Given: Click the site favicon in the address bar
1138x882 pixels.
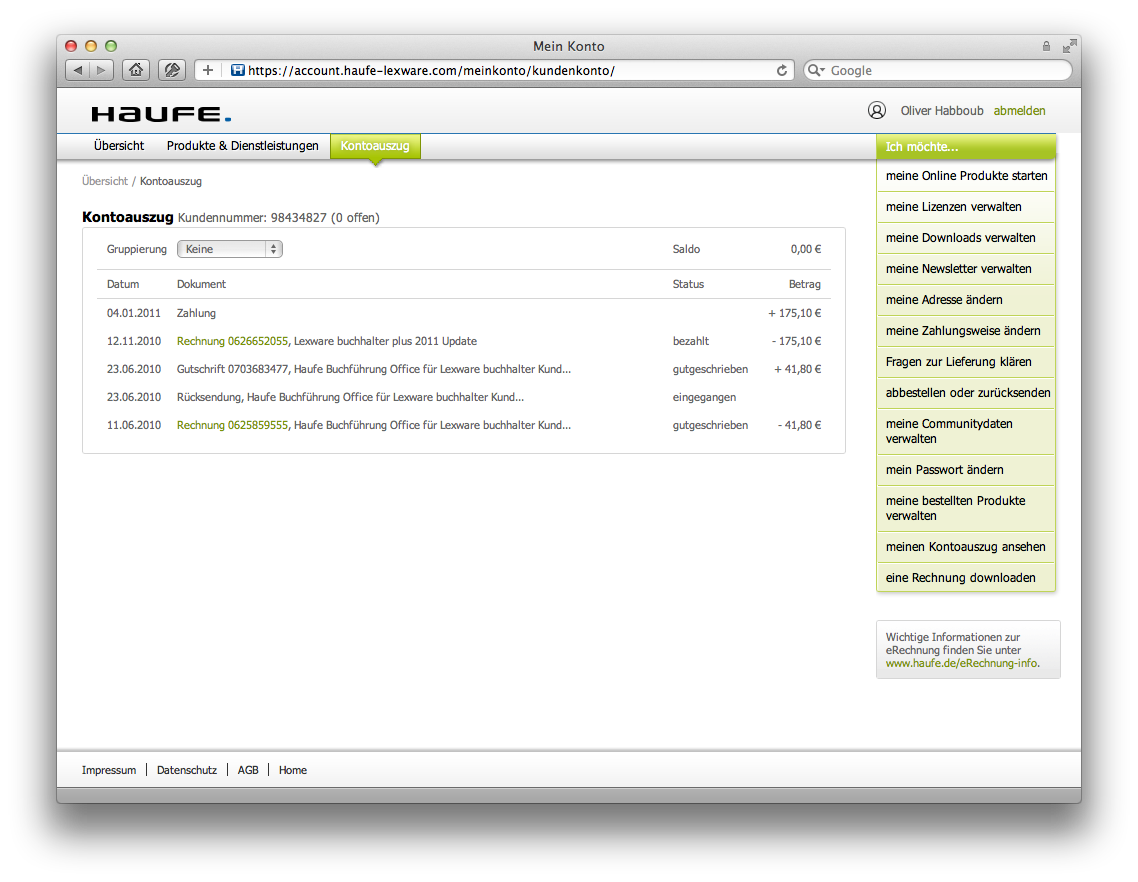Looking at the screenshot, I should (237, 70).
